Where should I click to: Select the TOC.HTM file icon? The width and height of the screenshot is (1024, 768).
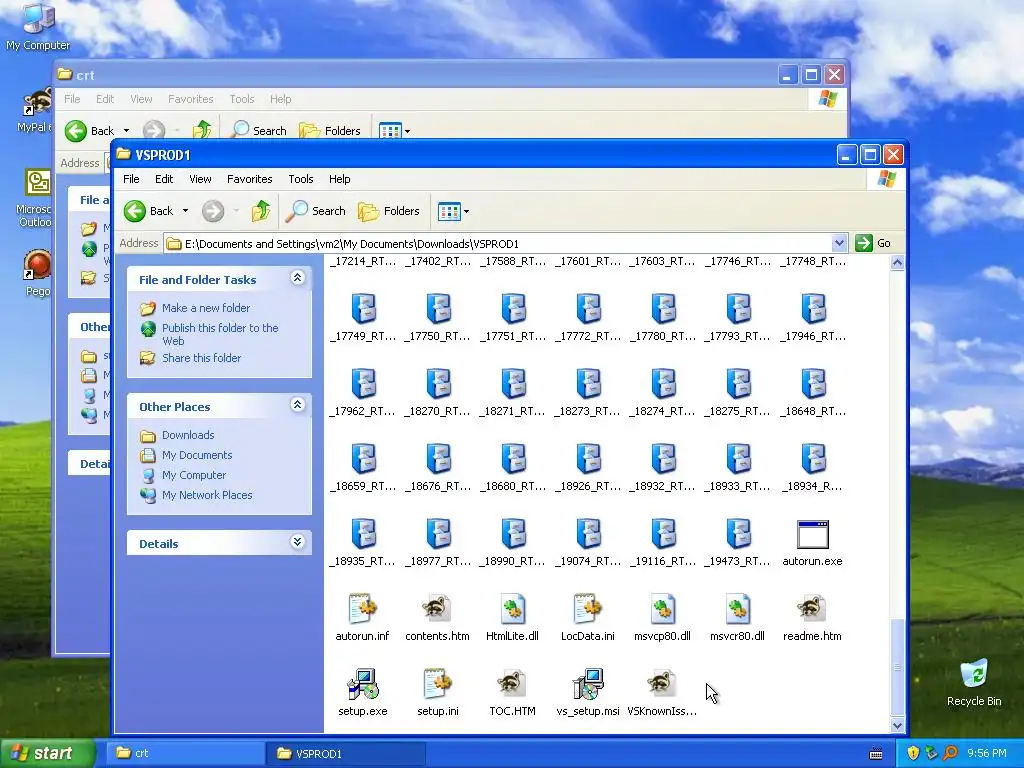pos(512,683)
